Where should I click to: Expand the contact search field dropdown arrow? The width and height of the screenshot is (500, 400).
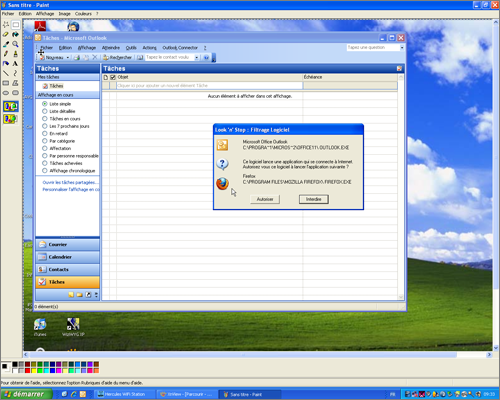tap(197, 57)
